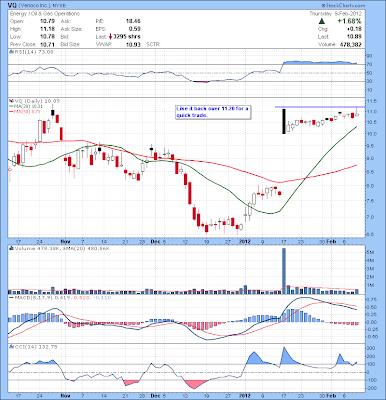Click the Last value 10.89 at right
The width and height of the screenshot is (386, 400).
(354, 37)
